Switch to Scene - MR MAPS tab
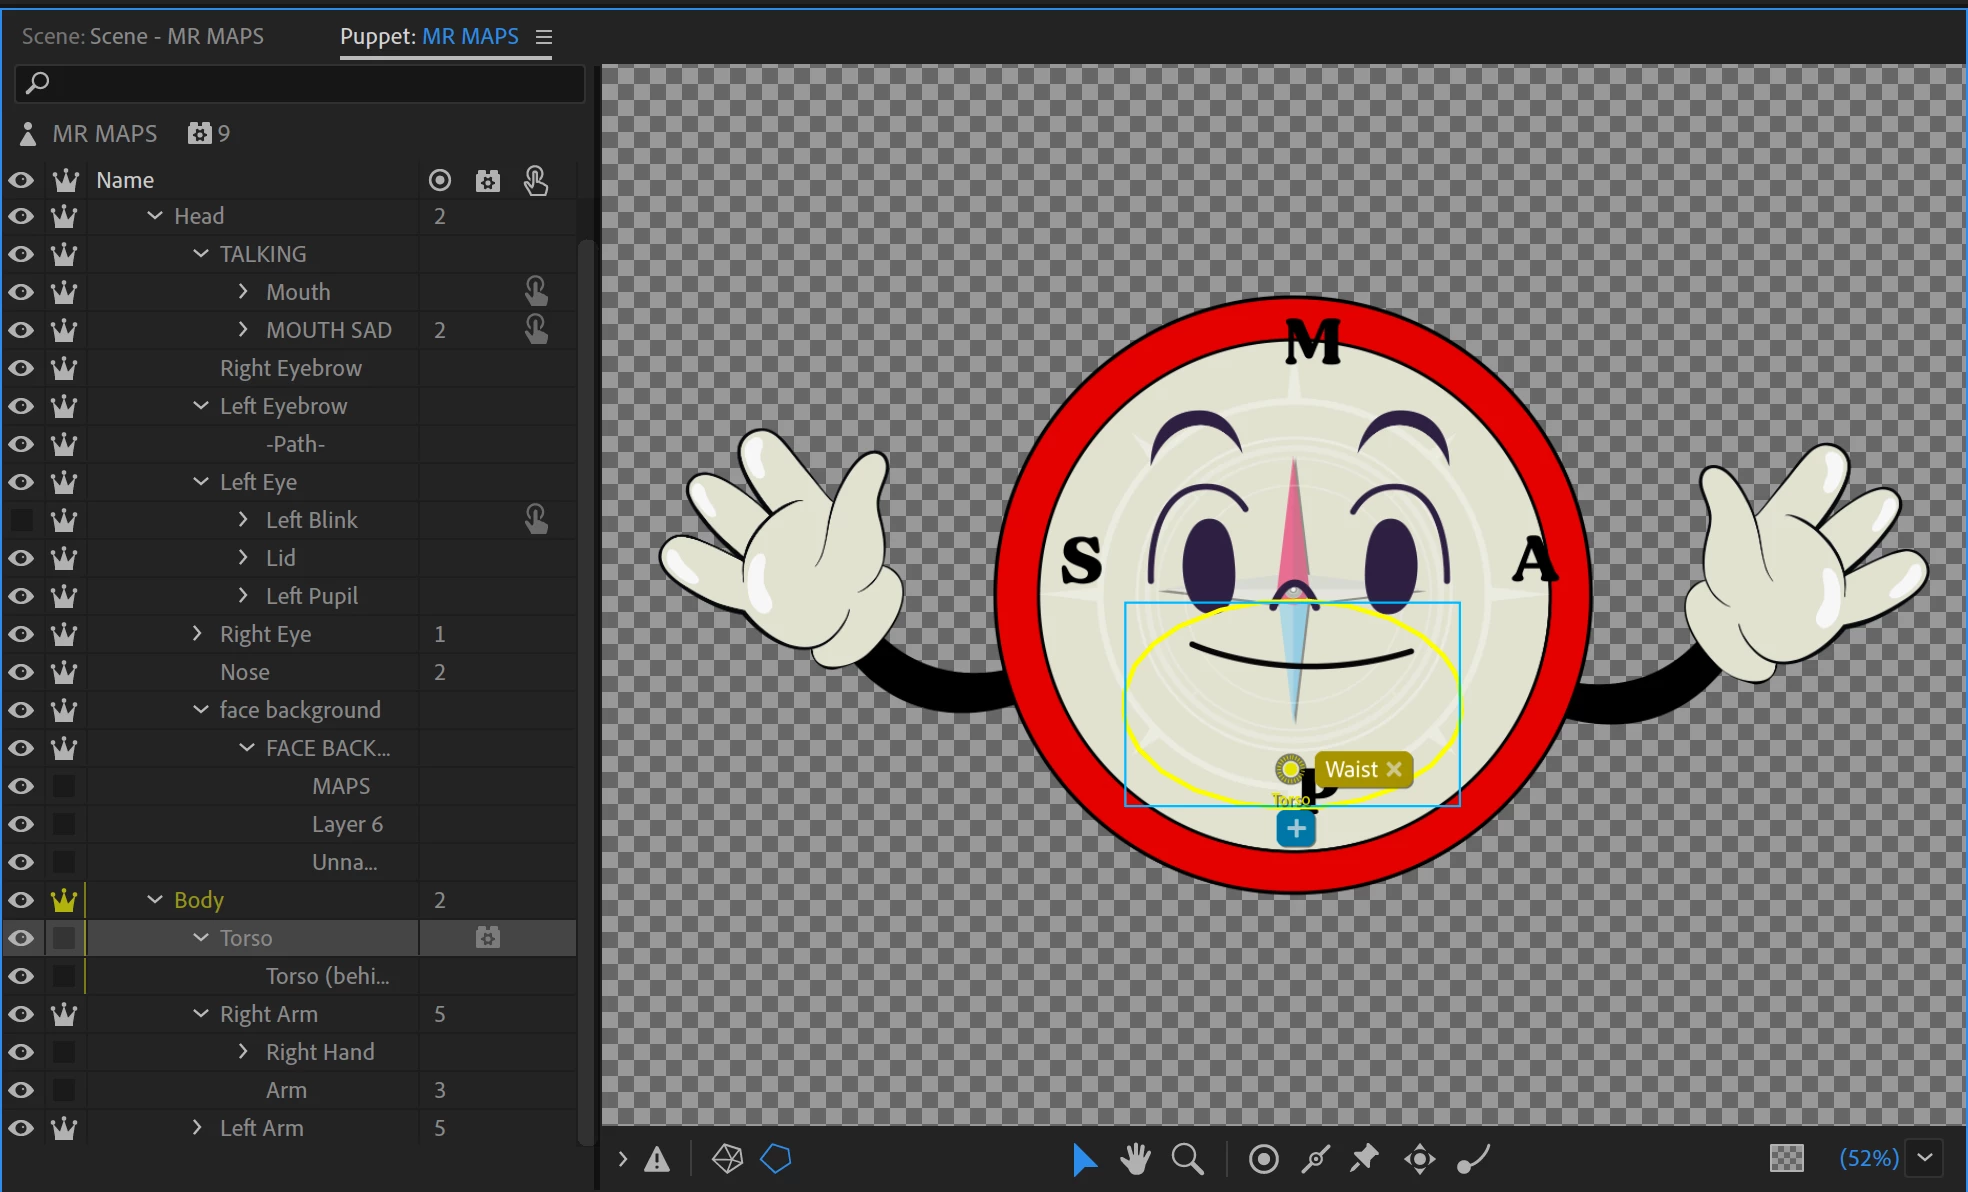The height and width of the screenshot is (1192, 1968). tap(143, 36)
